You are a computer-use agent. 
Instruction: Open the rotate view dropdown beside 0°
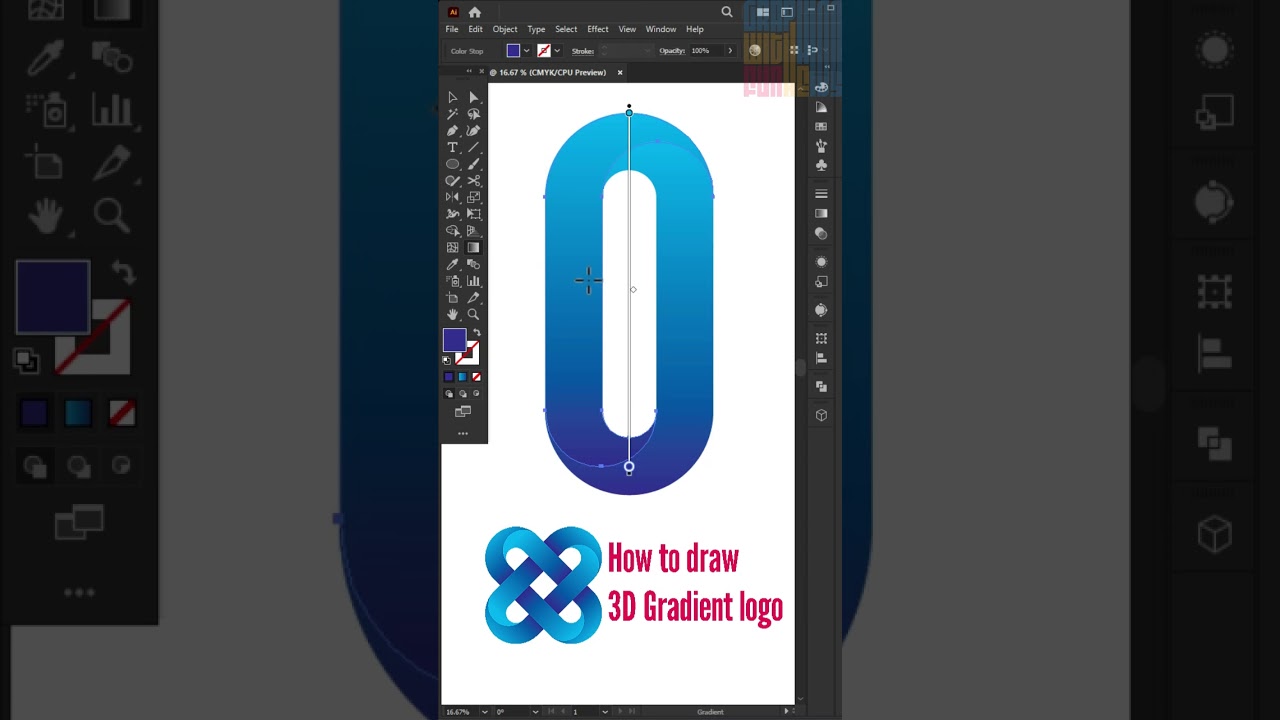pyautogui.click(x=535, y=712)
